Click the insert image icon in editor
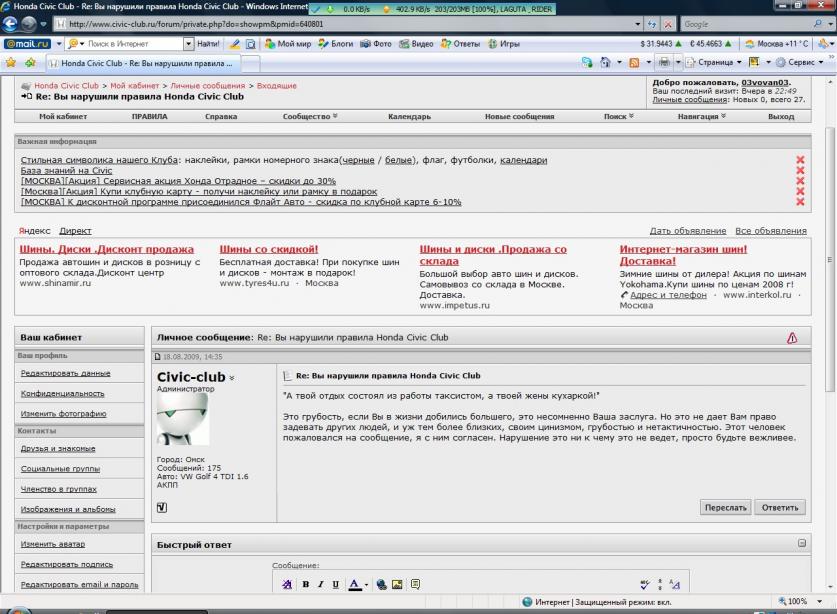The height and width of the screenshot is (614, 837). click(x=397, y=584)
